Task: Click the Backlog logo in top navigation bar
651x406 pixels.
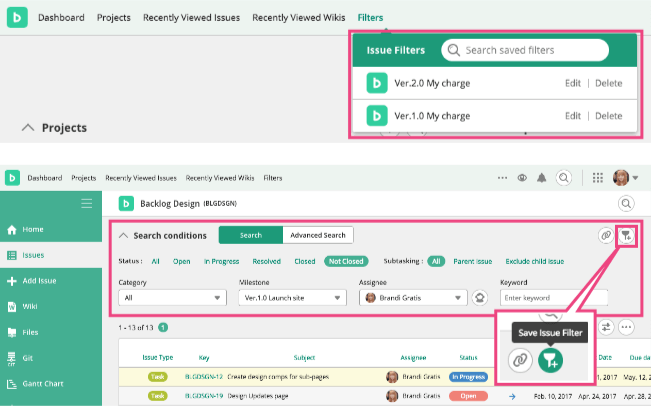Action: pos(17,17)
